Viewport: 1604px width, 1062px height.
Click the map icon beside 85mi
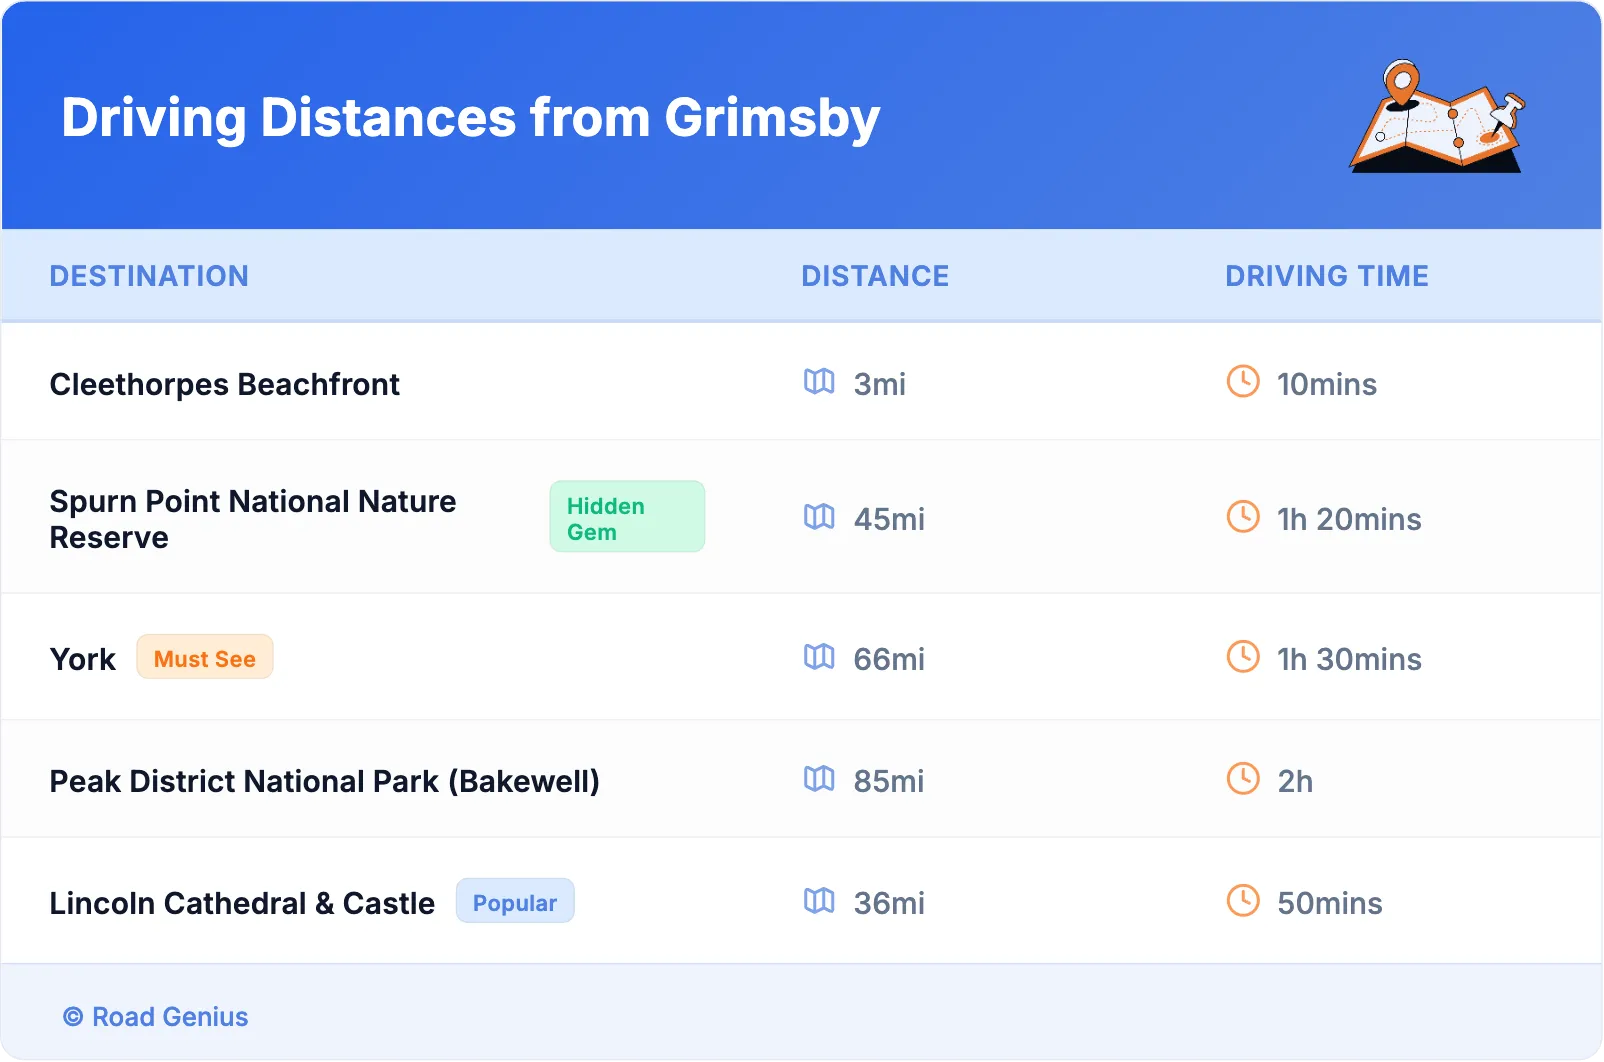pyautogui.click(x=819, y=778)
